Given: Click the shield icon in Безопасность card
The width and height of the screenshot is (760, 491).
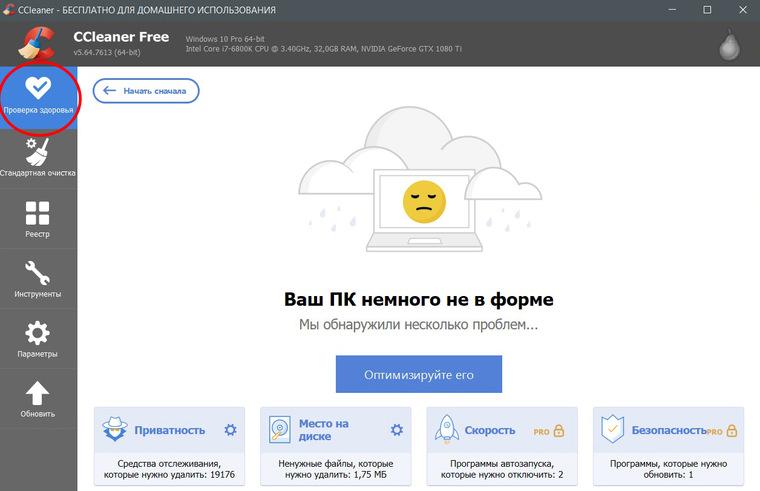Looking at the screenshot, I should (612, 429).
